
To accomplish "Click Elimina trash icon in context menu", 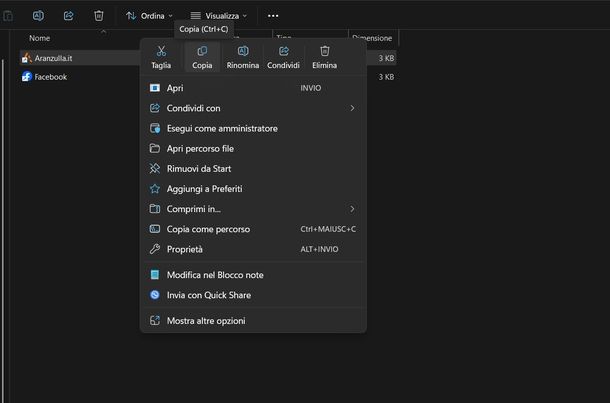I will coord(324,51).
